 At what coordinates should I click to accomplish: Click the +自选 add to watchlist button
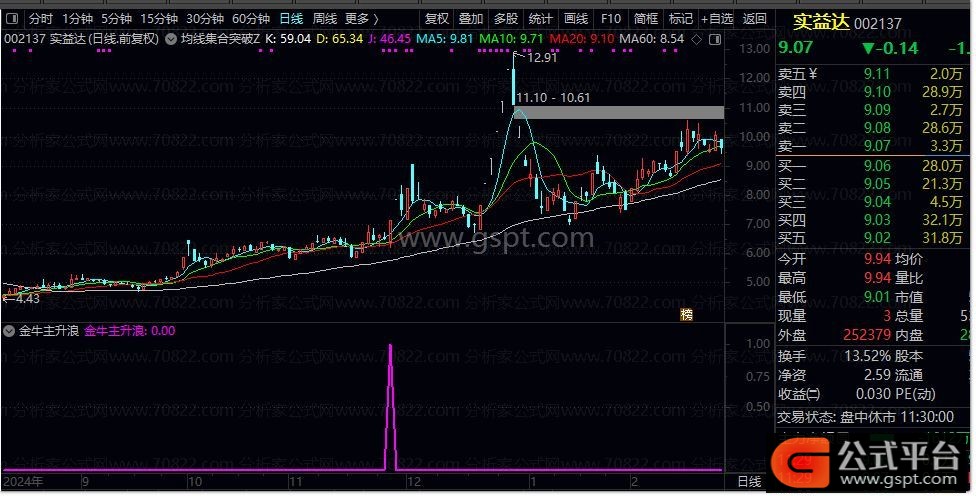715,18
